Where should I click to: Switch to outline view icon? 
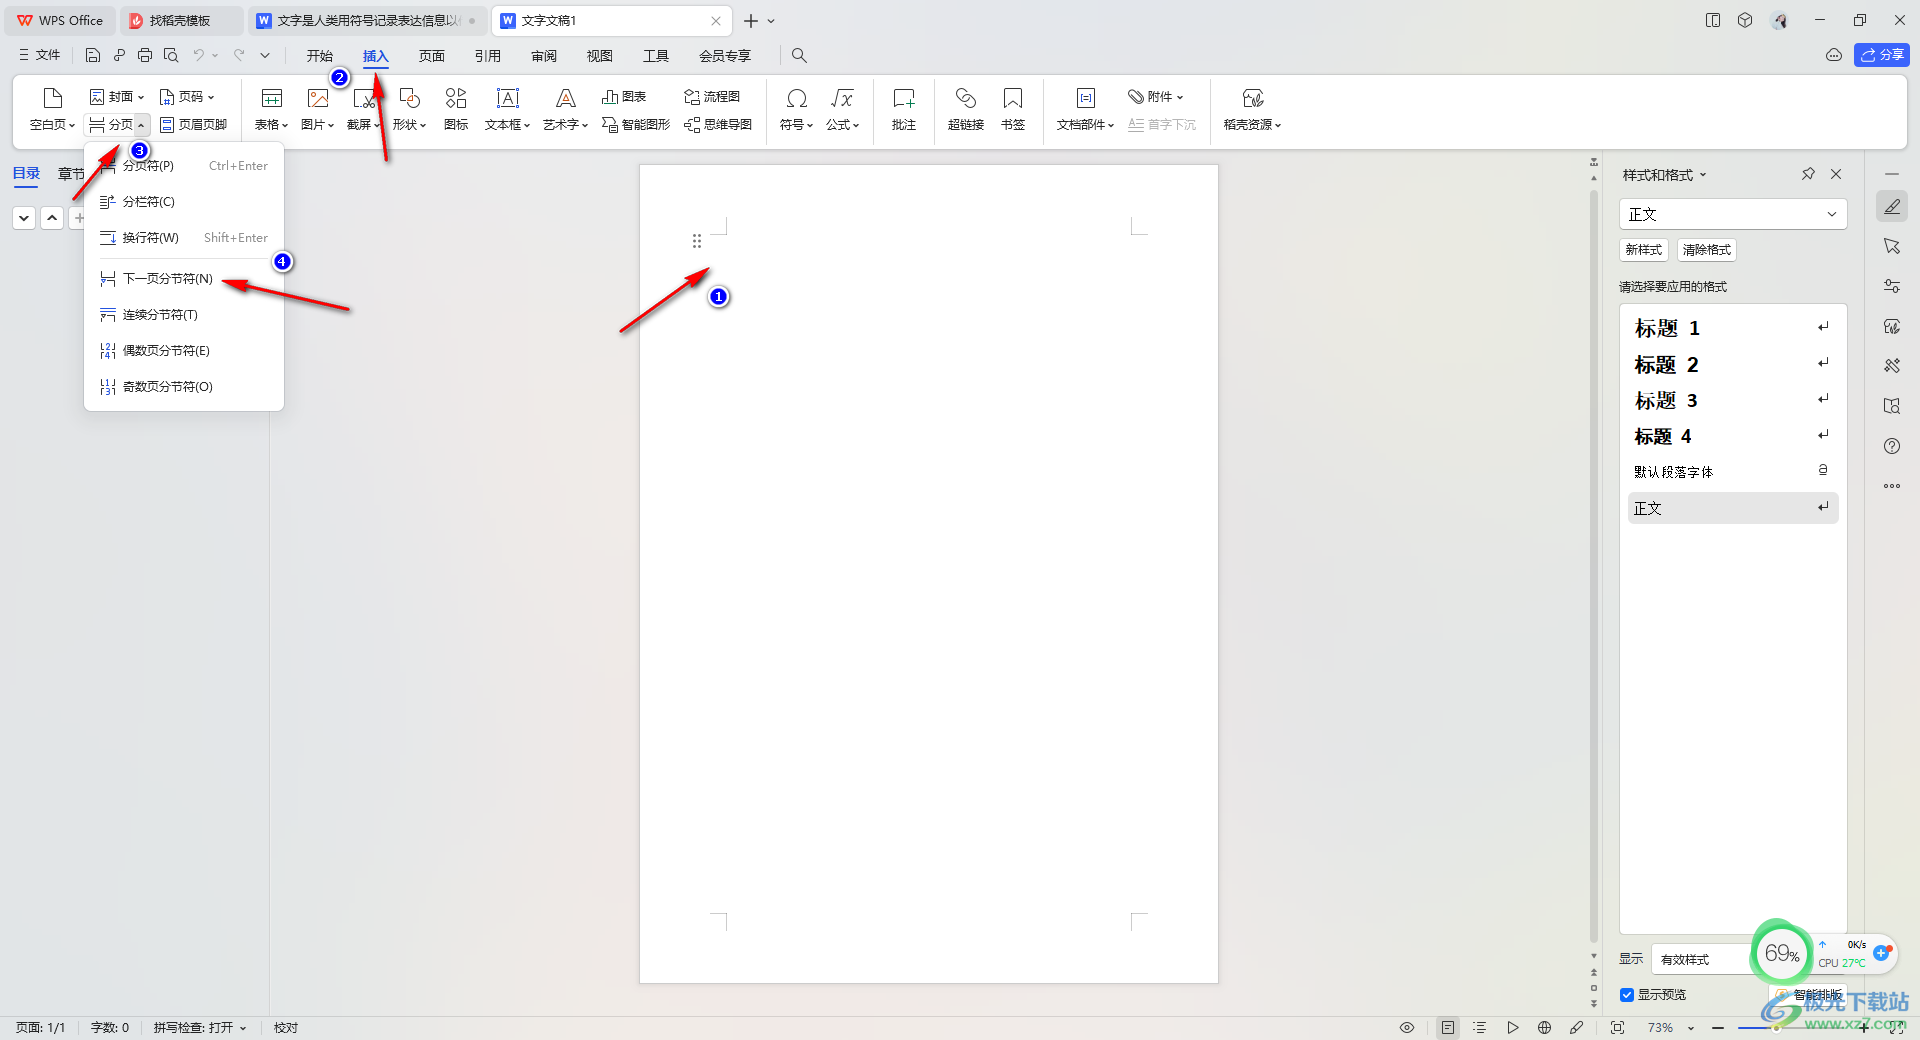point(1480,1028)
